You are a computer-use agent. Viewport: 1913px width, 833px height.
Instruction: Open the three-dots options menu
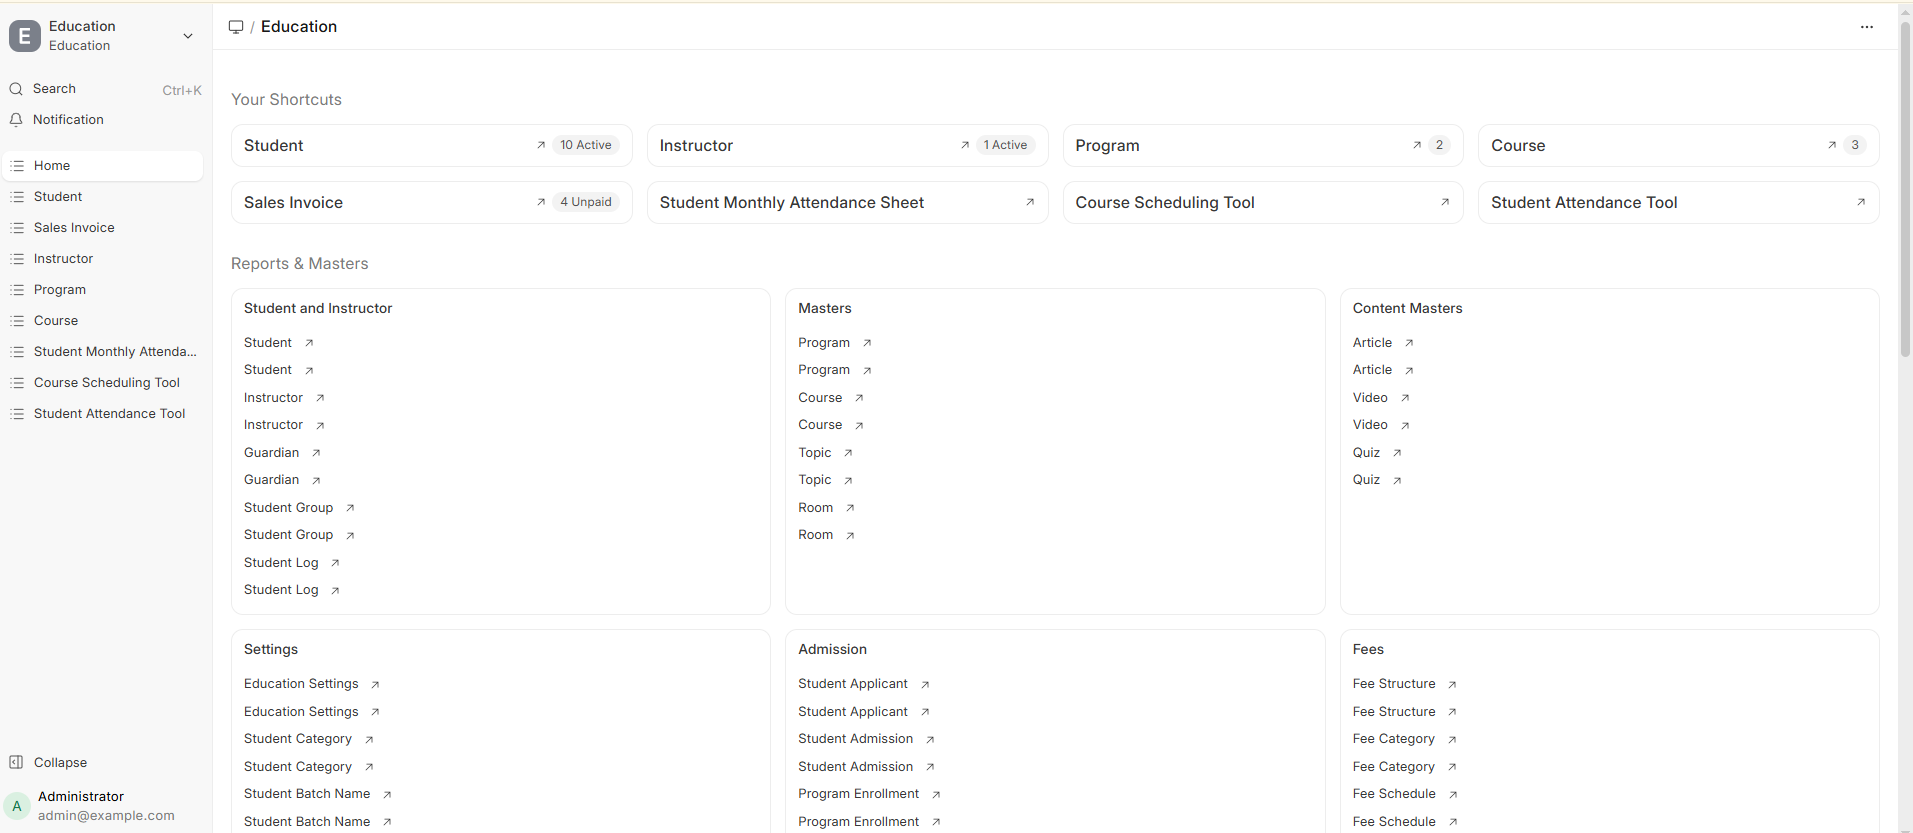tap(1866, 27)
